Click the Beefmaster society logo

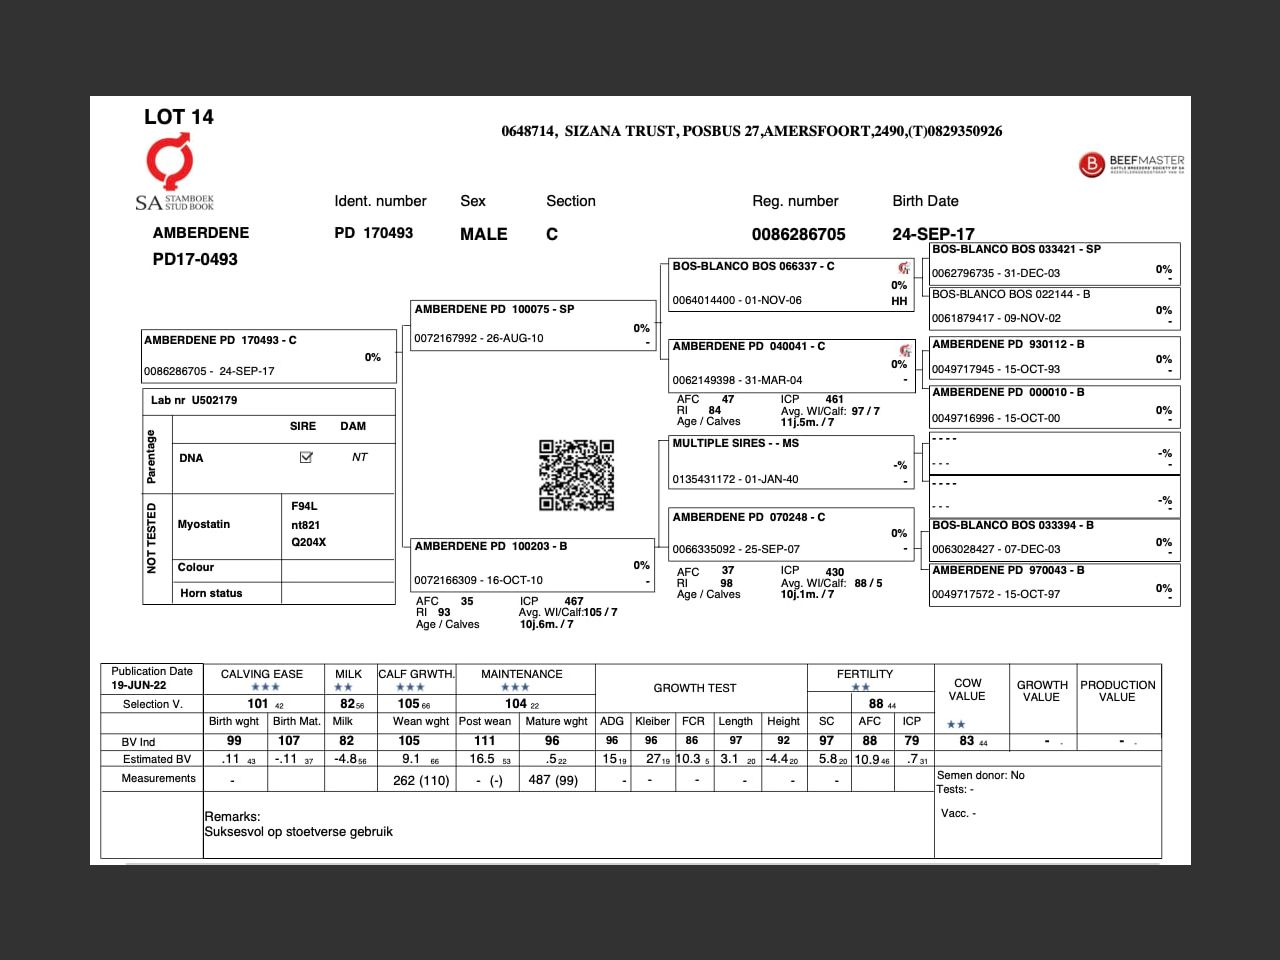pos(1131,164)
